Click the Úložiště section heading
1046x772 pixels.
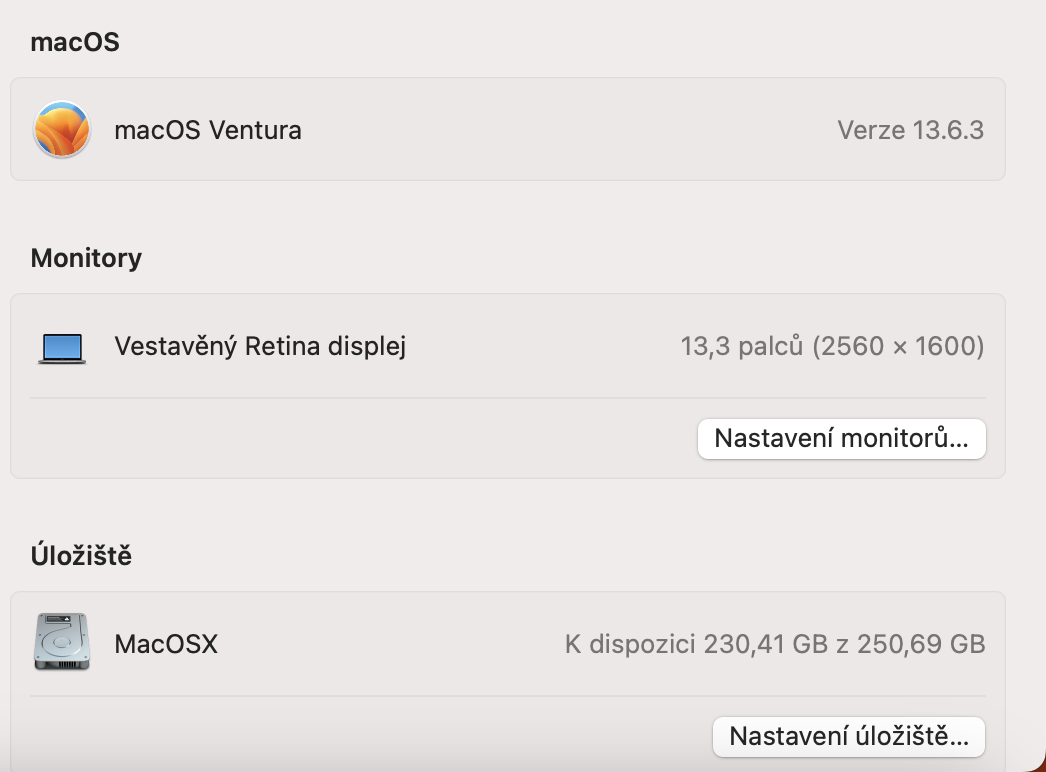tap(81, 556)
